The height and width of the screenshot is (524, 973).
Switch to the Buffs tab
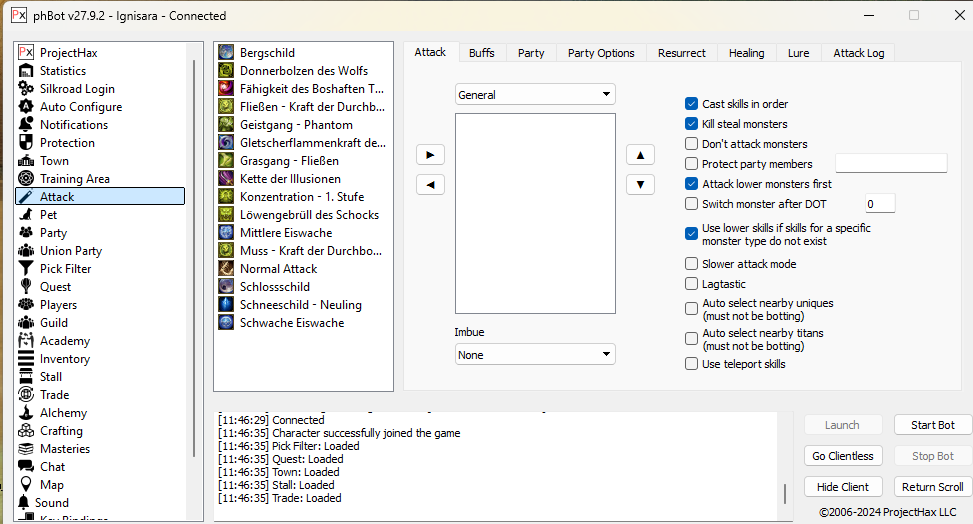pos(481,53)
